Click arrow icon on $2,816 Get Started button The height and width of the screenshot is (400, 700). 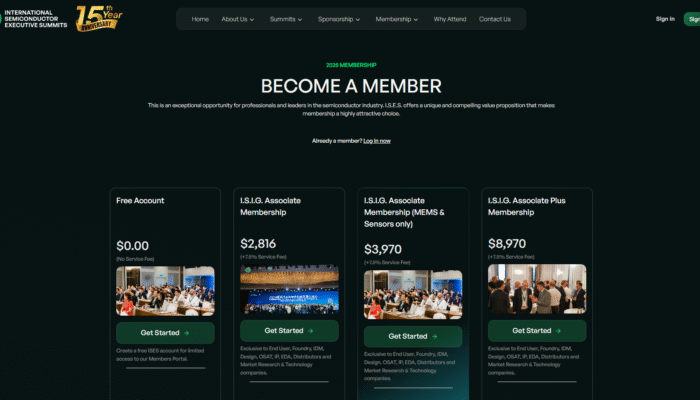coord(311,331)
